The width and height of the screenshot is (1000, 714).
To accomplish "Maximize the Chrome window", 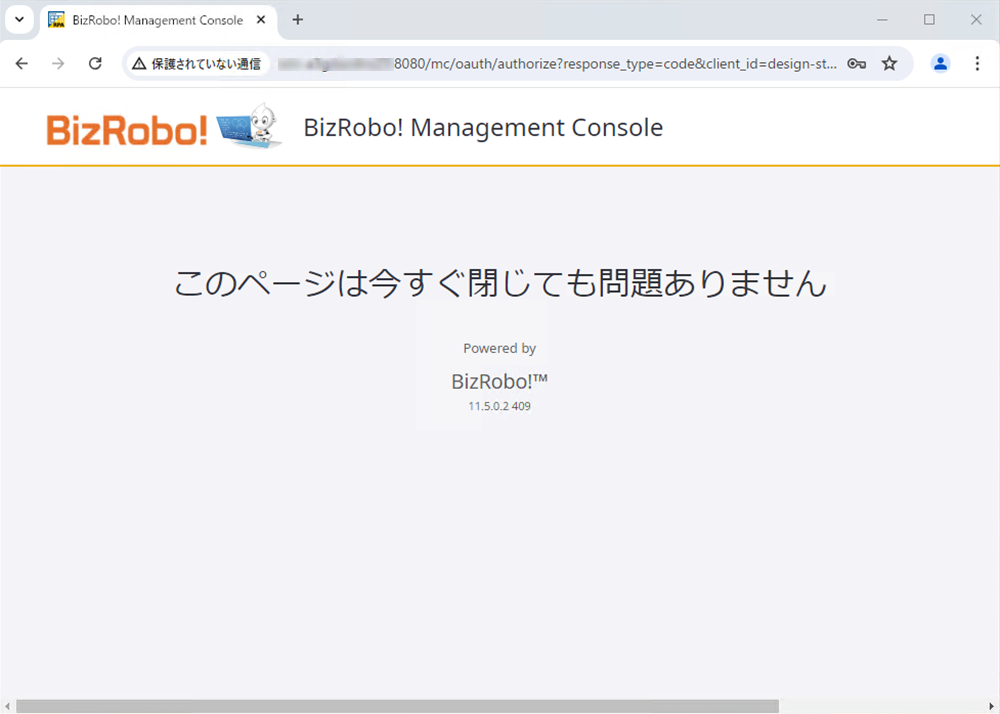I will coord(929,20).
